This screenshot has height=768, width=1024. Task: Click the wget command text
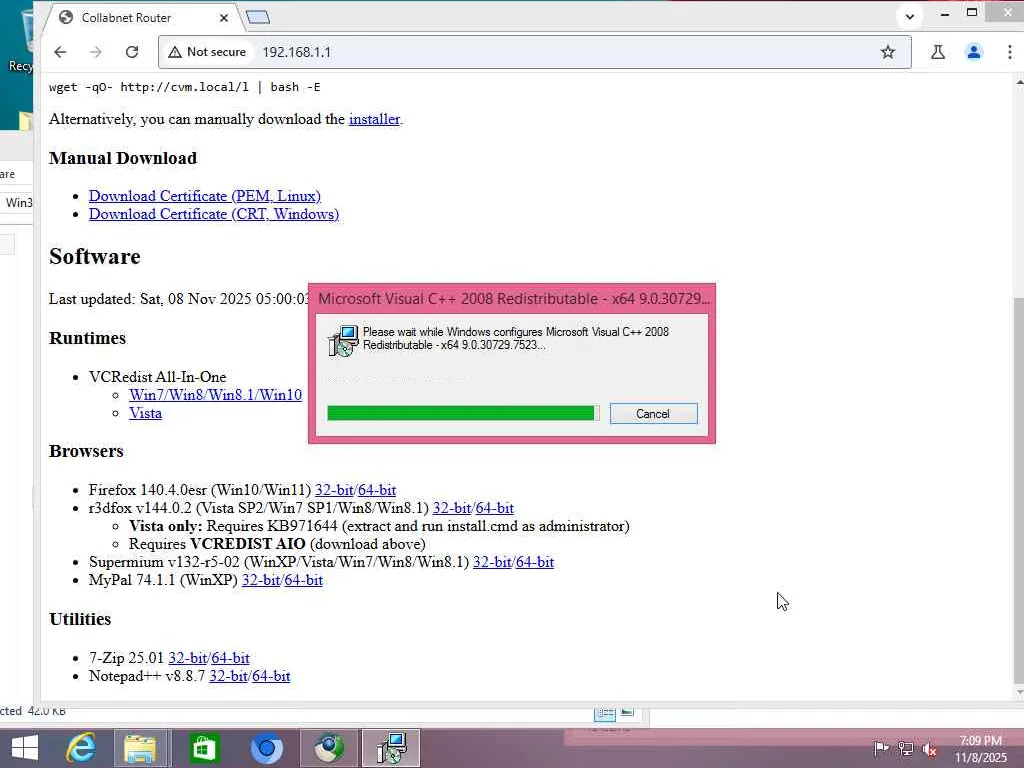185,87
